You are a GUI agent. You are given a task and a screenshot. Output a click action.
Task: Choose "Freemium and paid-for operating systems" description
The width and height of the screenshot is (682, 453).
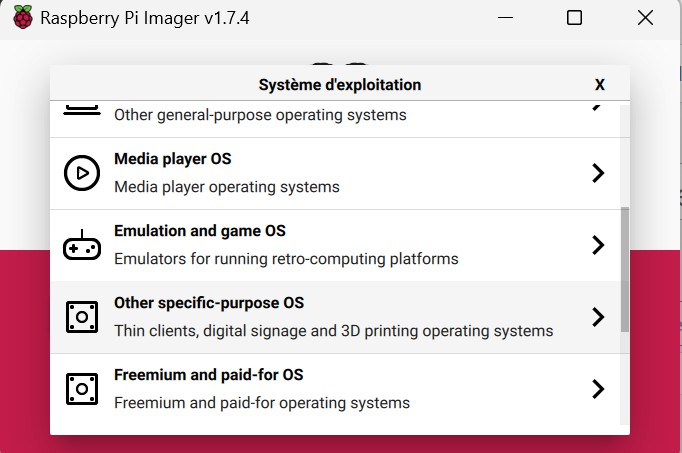pyautogui.click(x=262, y=403)
